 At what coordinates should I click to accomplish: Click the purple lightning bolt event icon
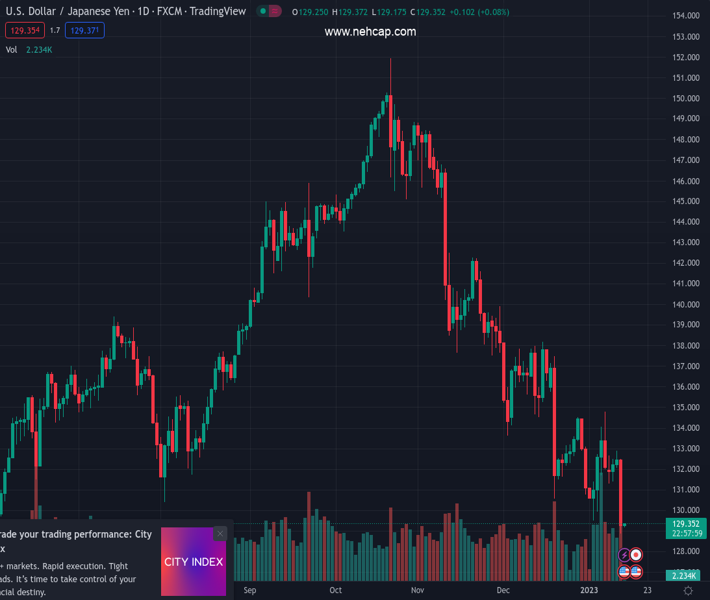click(x=625, y=555)
